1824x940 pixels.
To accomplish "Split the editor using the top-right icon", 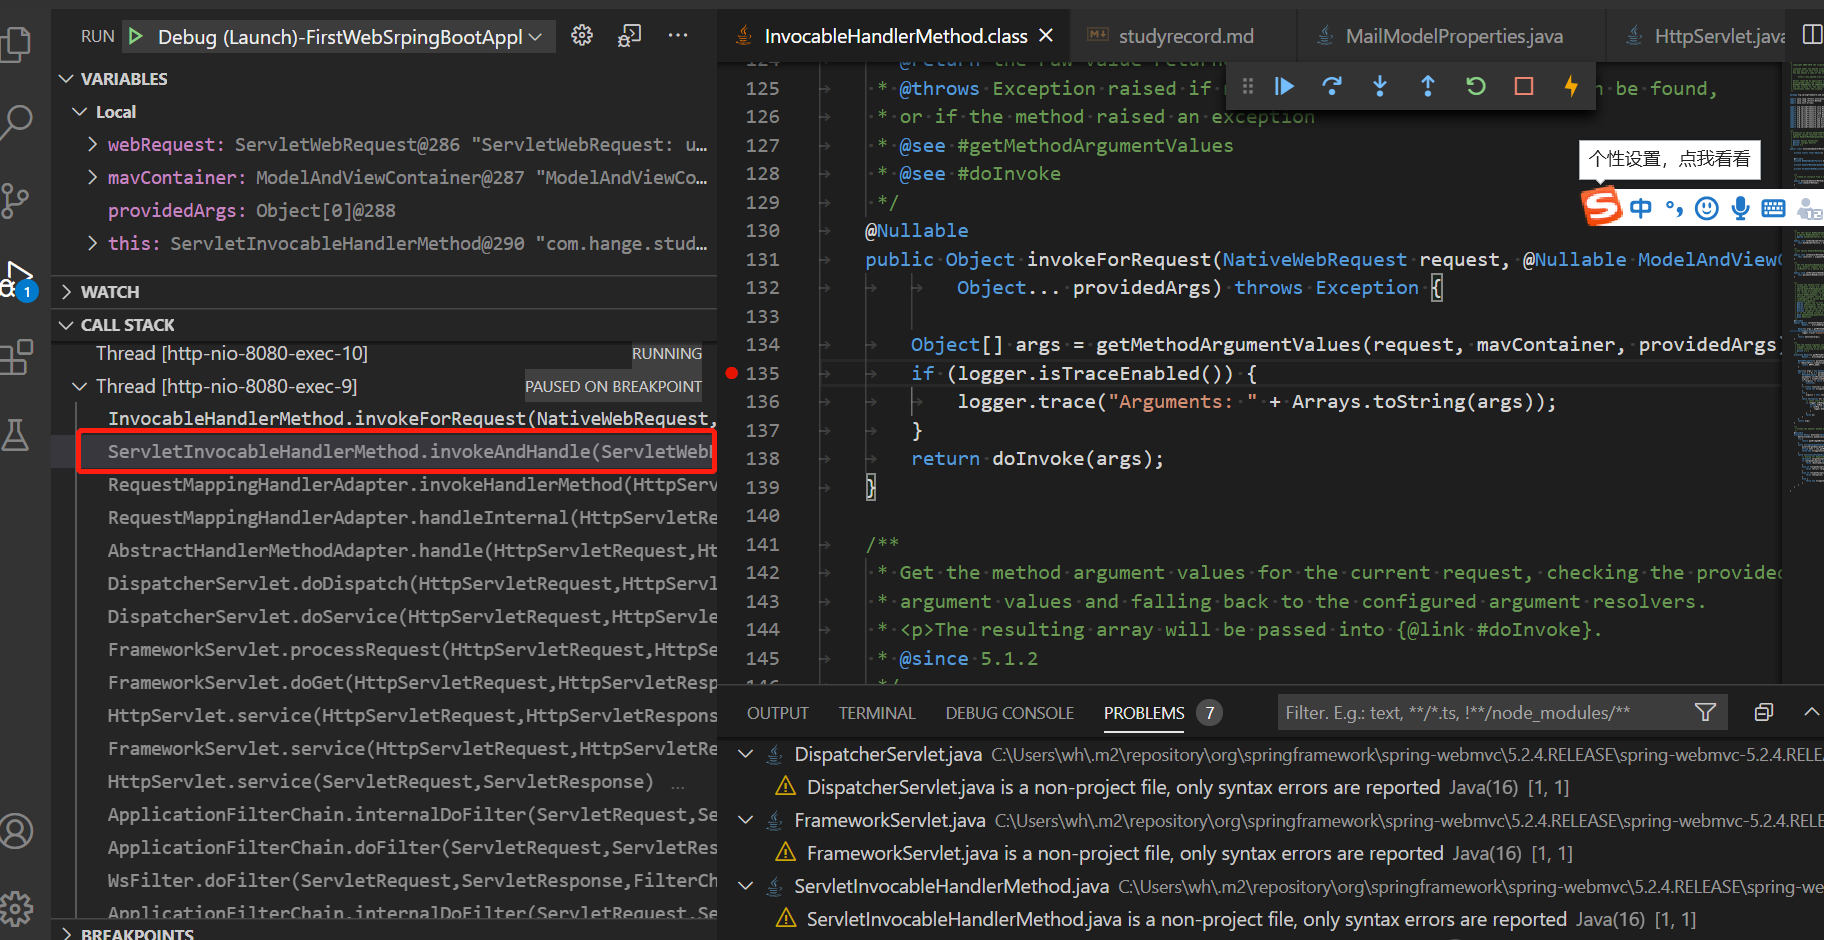I will 1812,33.
